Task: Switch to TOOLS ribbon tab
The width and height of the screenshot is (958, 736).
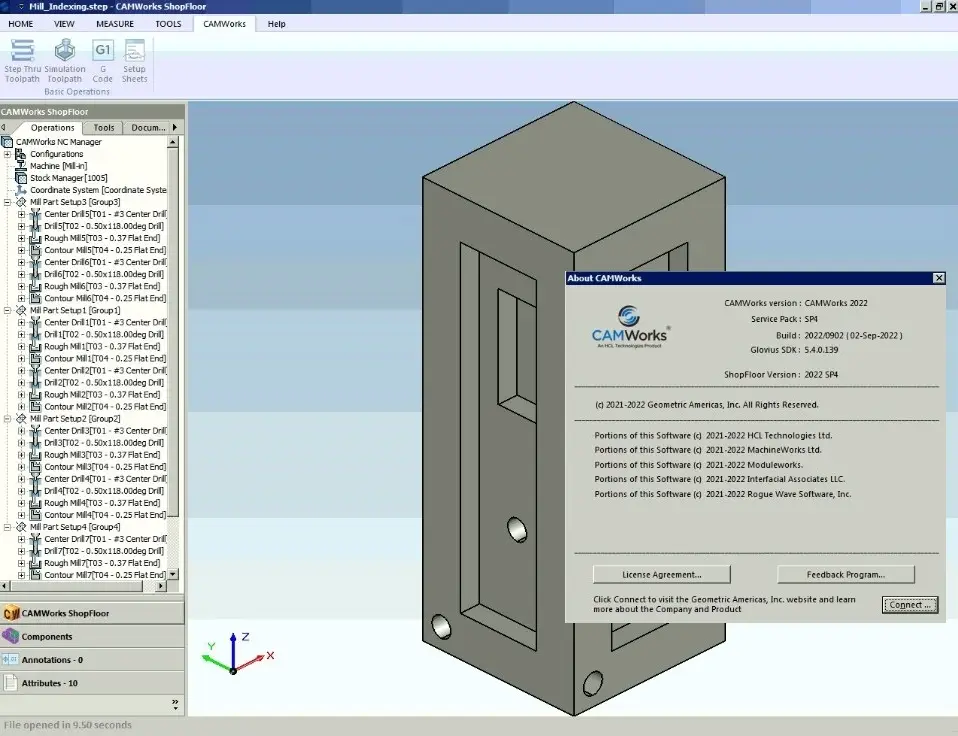Action: tap(168, 24)
